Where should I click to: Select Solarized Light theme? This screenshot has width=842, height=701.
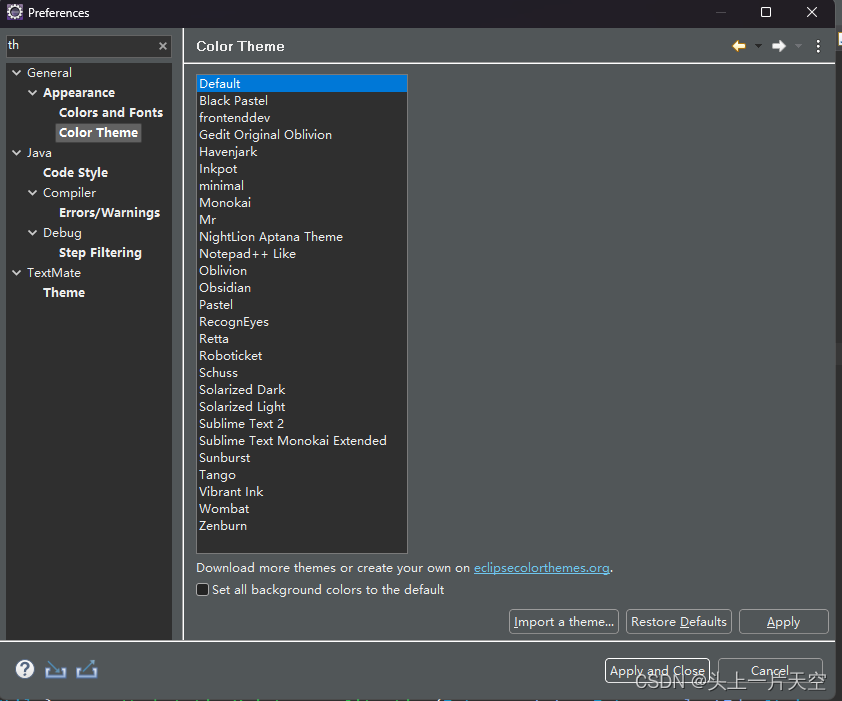302,407
